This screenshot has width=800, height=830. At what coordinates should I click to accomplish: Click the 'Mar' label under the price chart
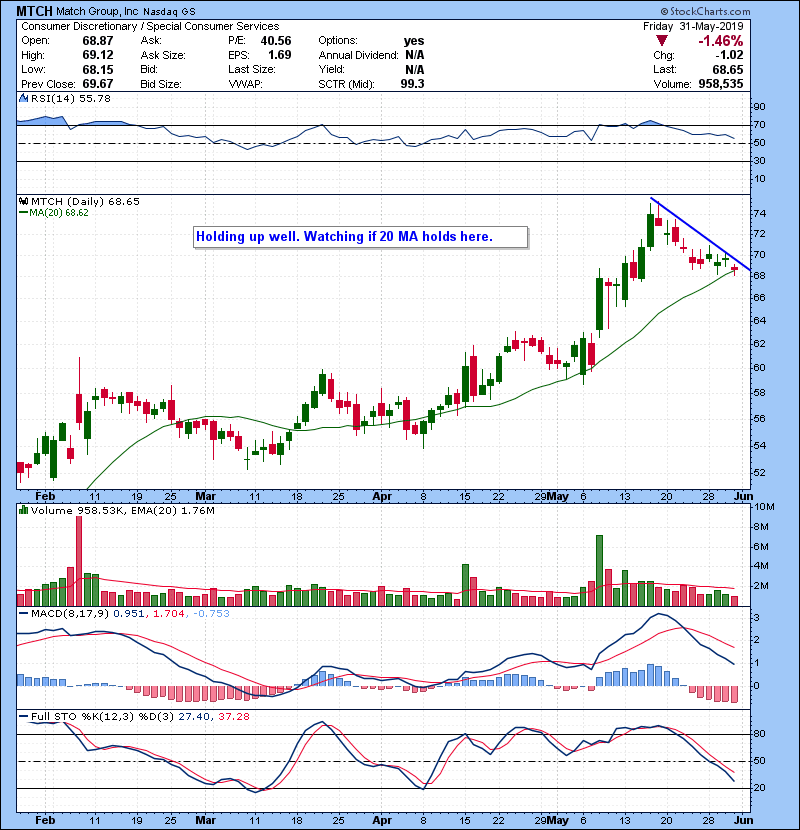205,497
